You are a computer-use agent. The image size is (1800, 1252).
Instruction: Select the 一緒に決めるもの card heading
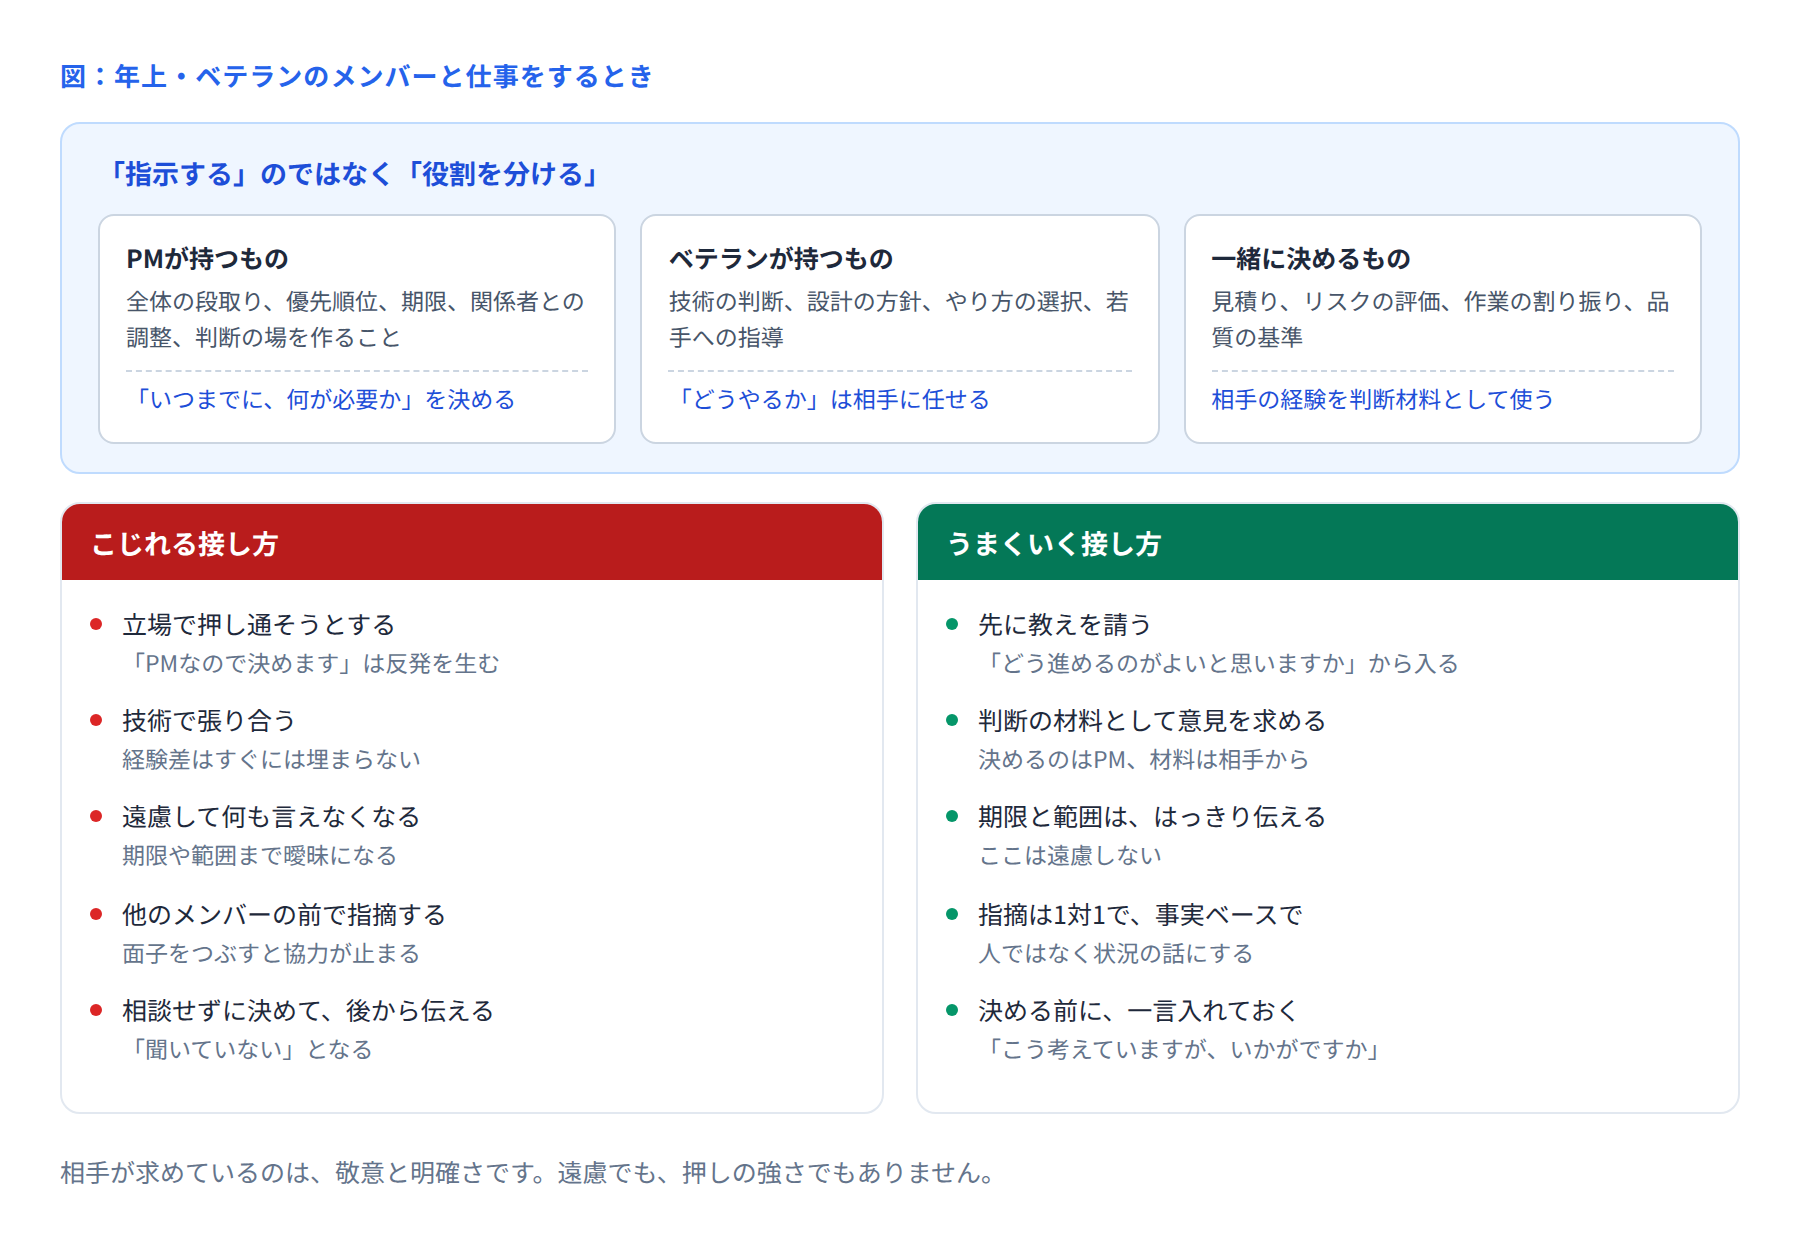coord(1311,259)
